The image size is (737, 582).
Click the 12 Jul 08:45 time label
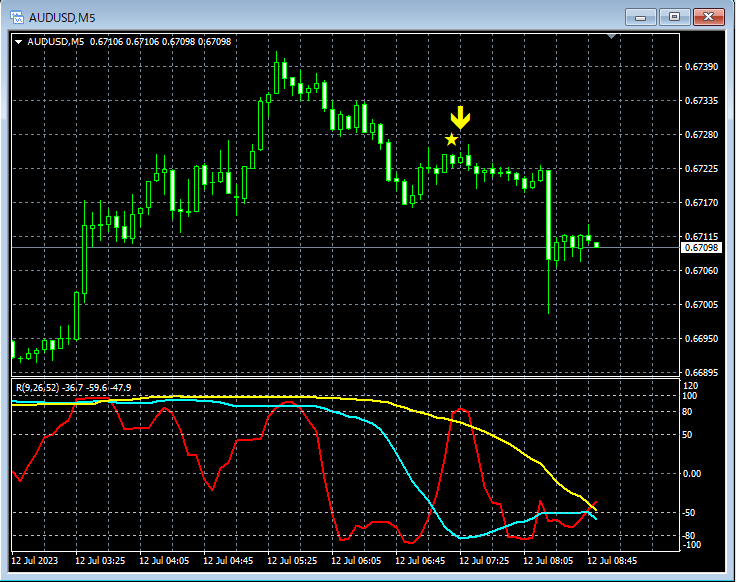(612, 561)
